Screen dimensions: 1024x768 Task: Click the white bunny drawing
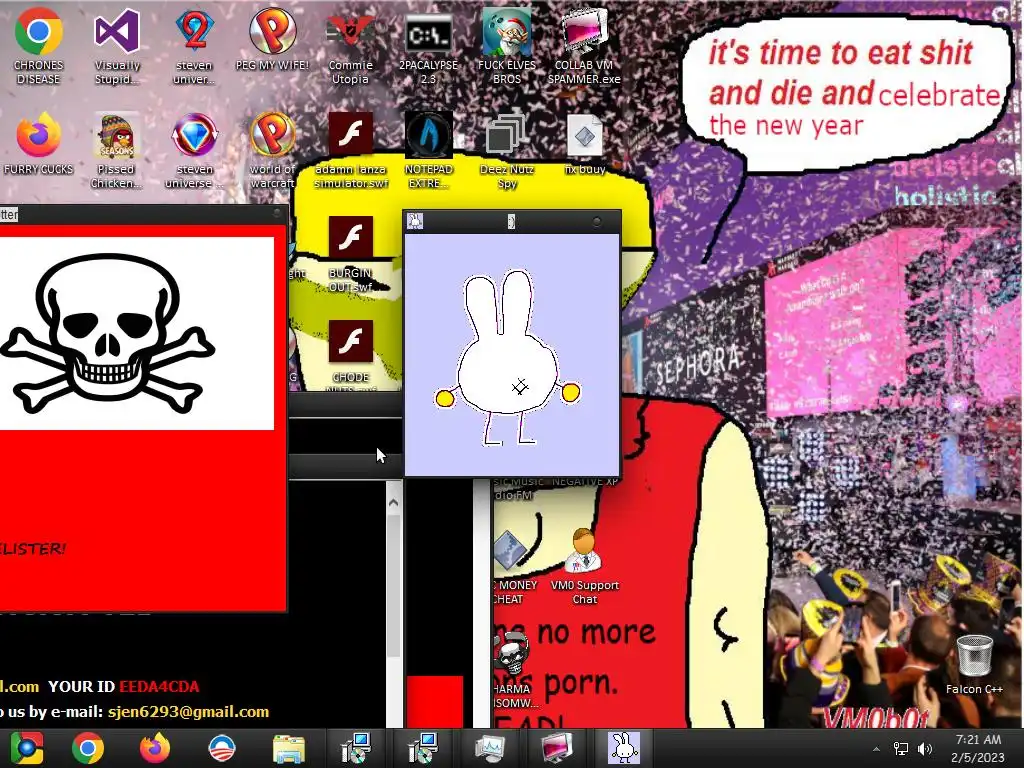(507, 358)
